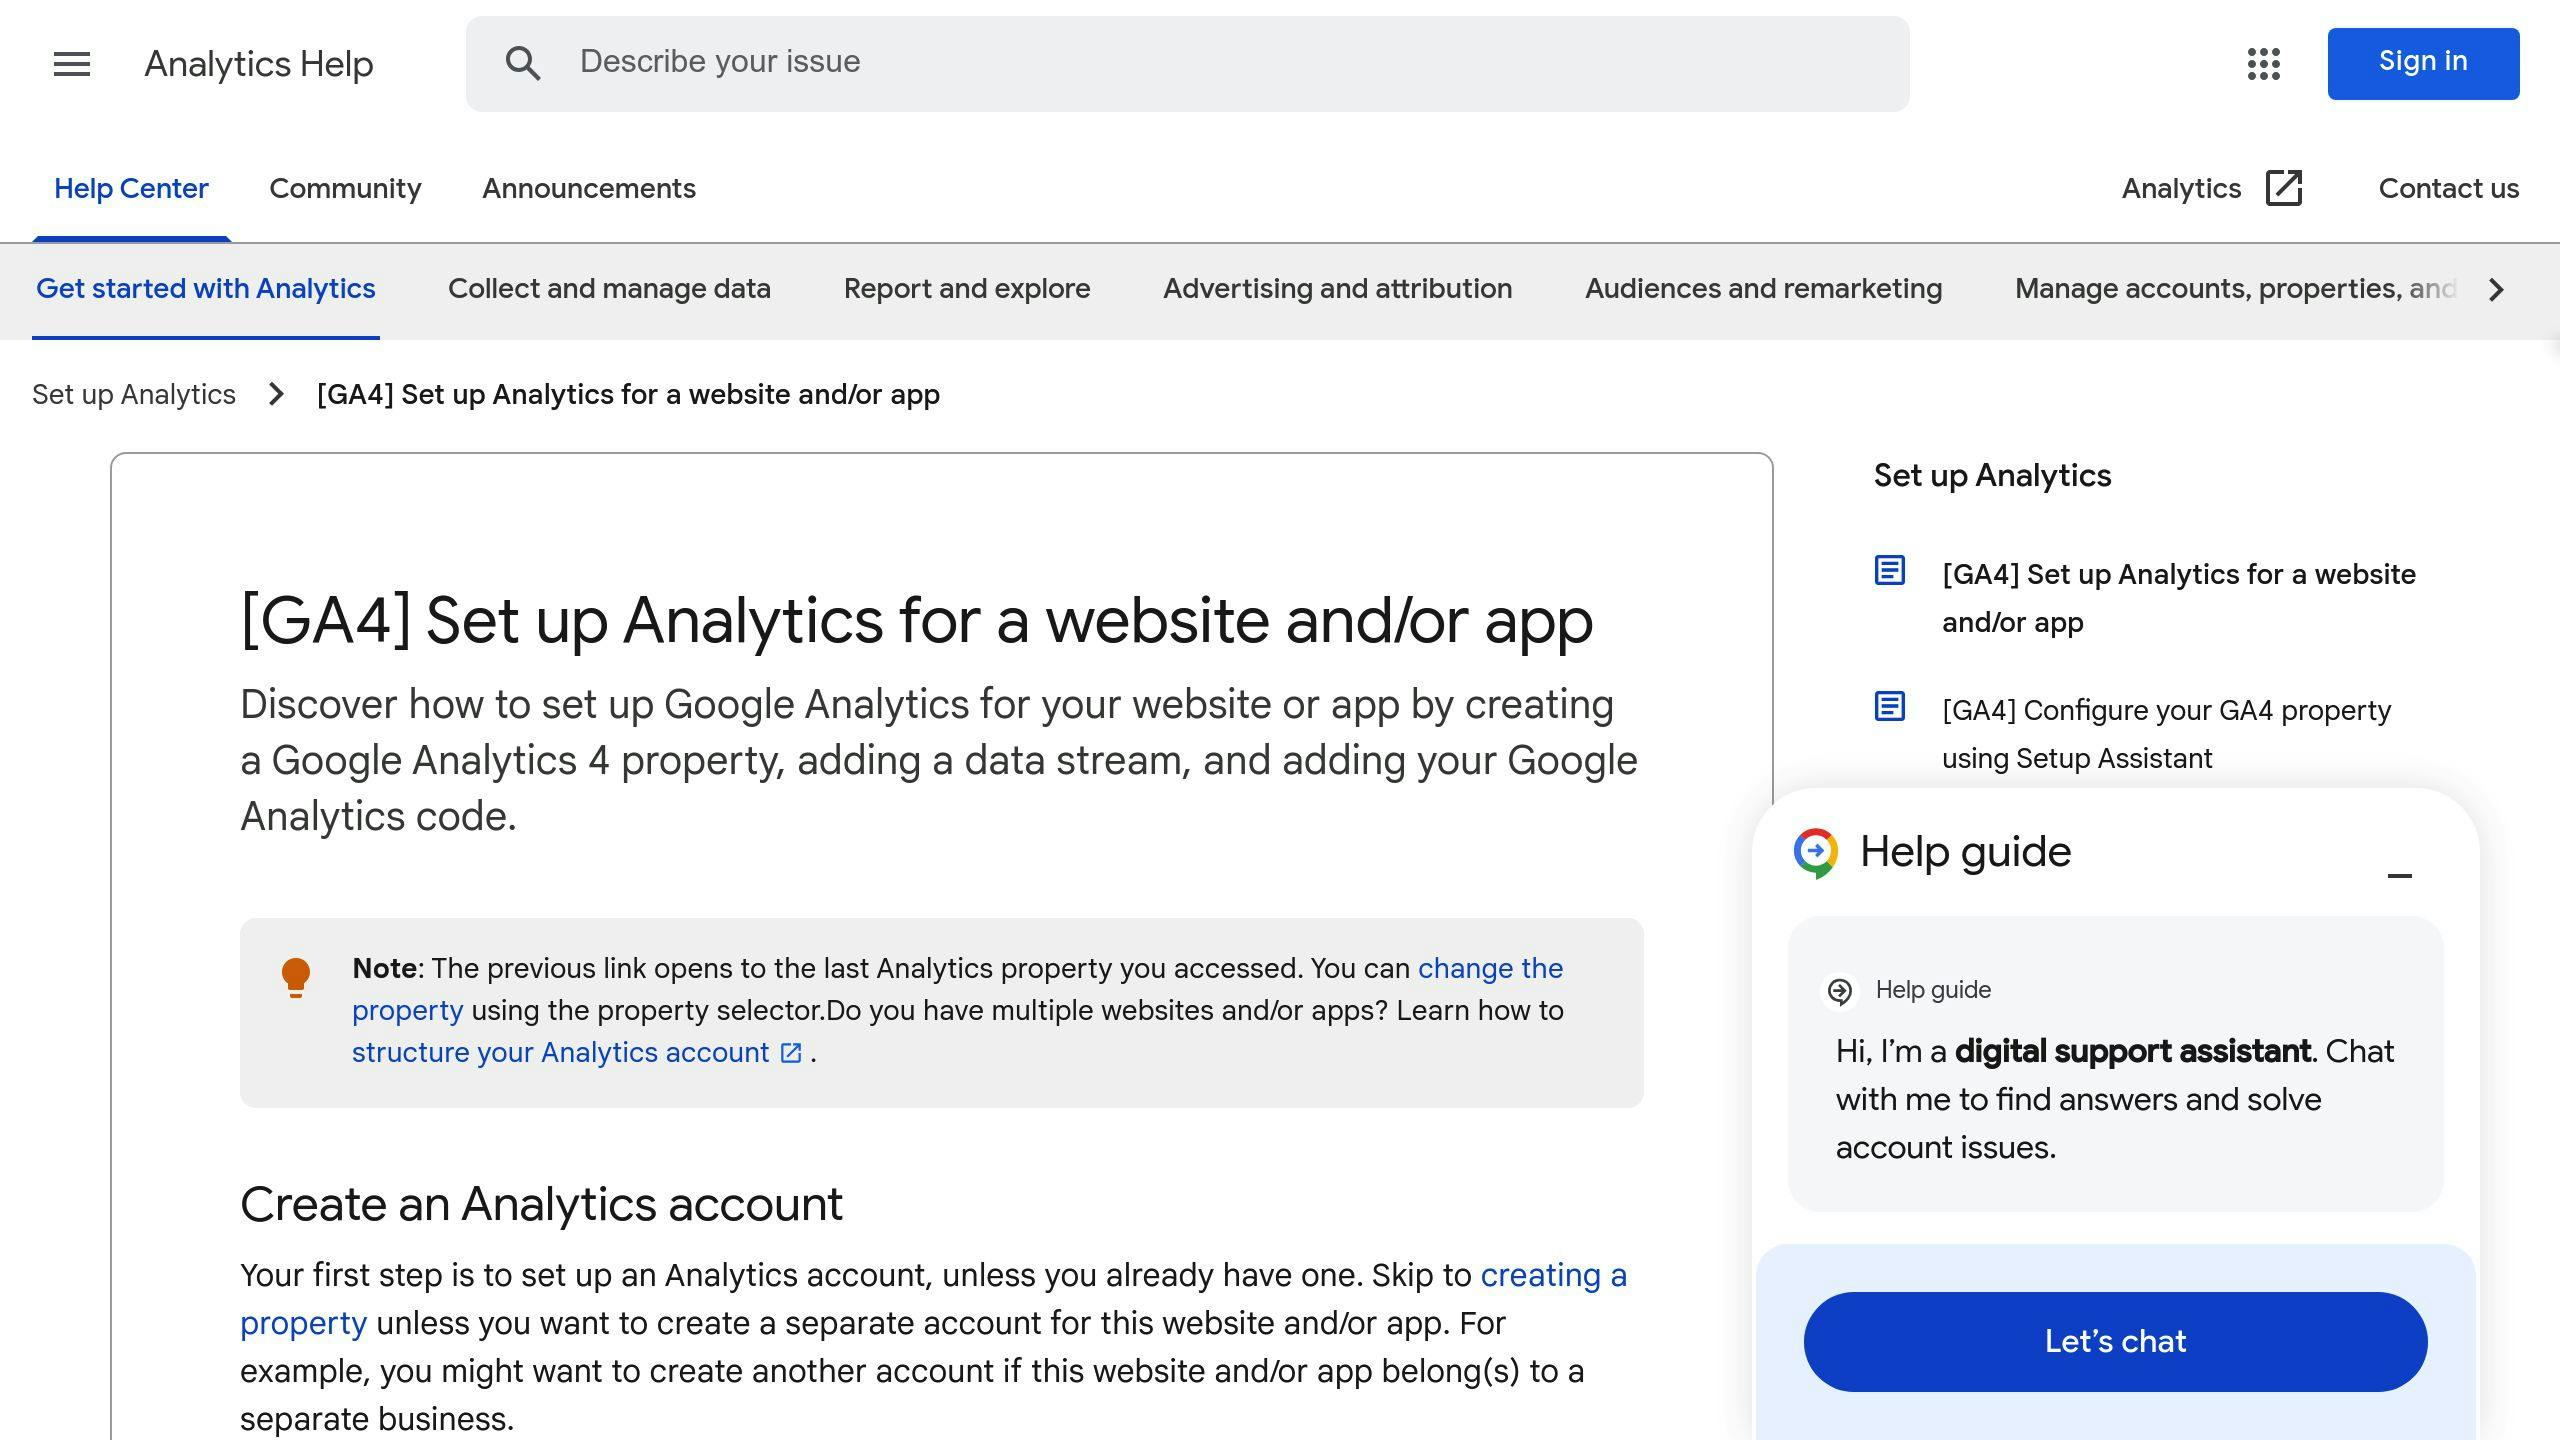Screen dimensions: 2560x1440
Task: Open the hamburger main menu
Action: coord(71,64)
